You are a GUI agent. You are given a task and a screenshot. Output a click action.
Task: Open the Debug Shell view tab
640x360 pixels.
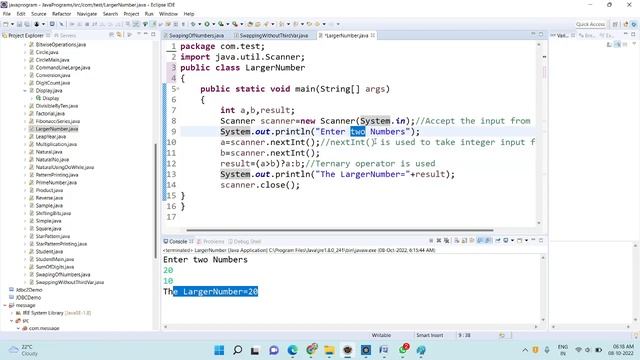(x=244, y=242)
